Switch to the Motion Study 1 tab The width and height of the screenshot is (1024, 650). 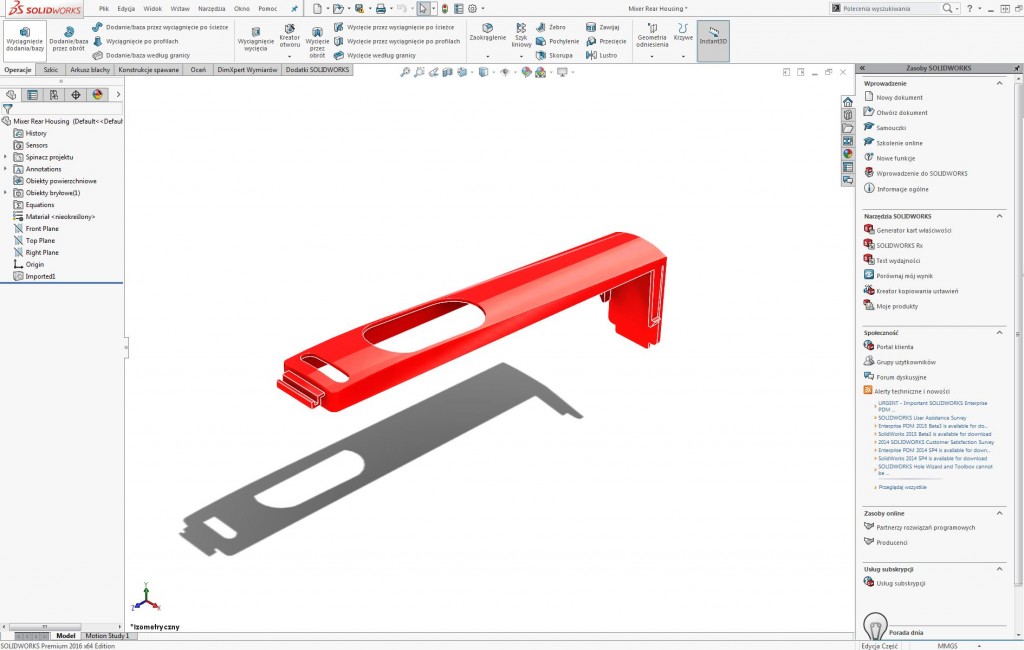[x=106, y=635]
